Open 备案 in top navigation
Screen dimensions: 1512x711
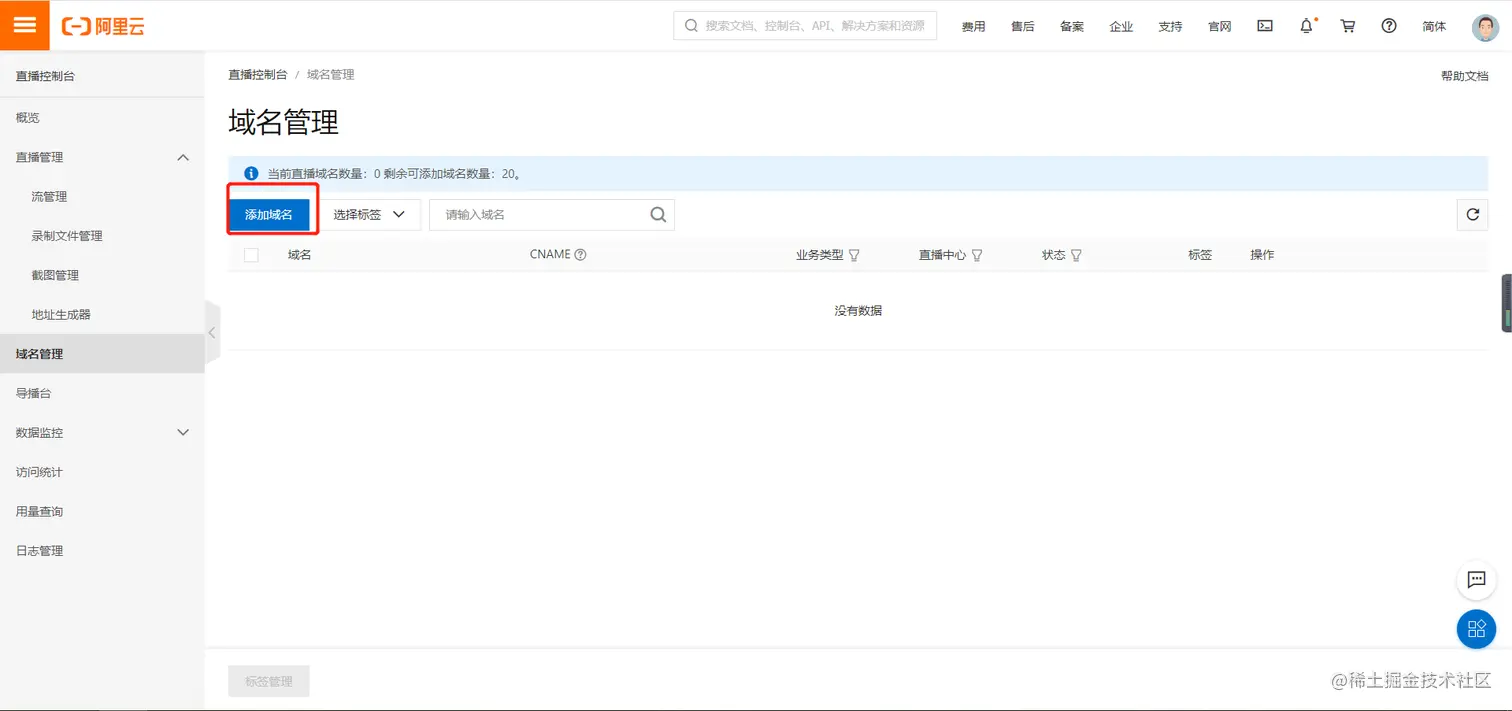[x=1072, y=27]
